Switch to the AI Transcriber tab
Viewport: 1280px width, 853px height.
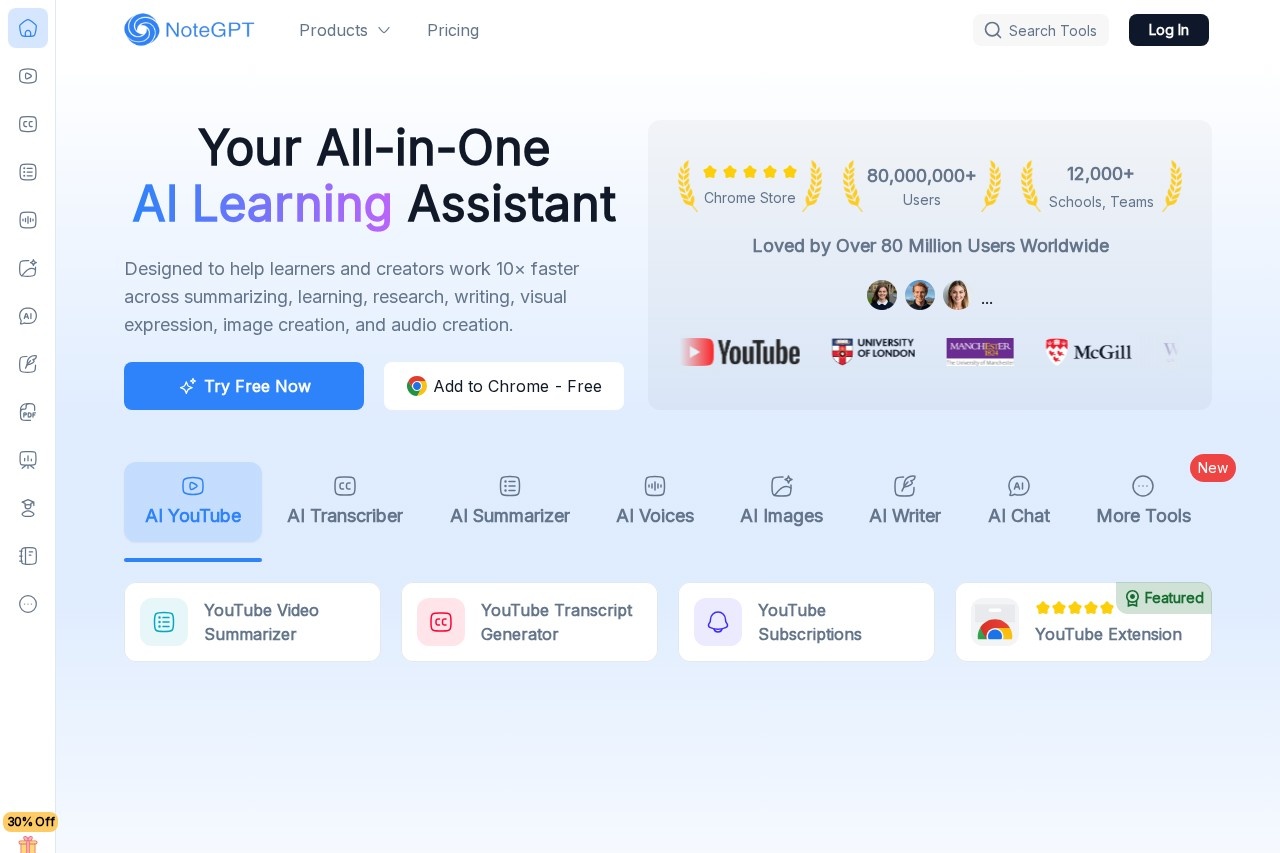click(345, 502)
